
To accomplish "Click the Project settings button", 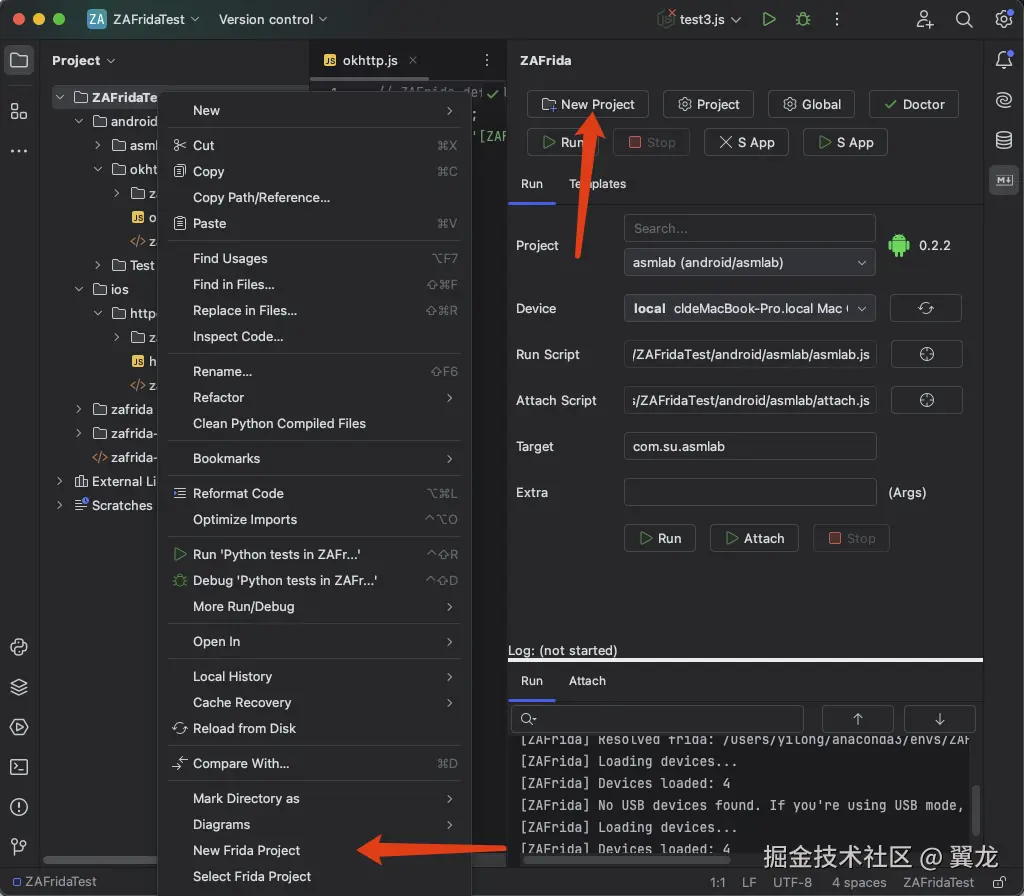I will coord(708,104).
